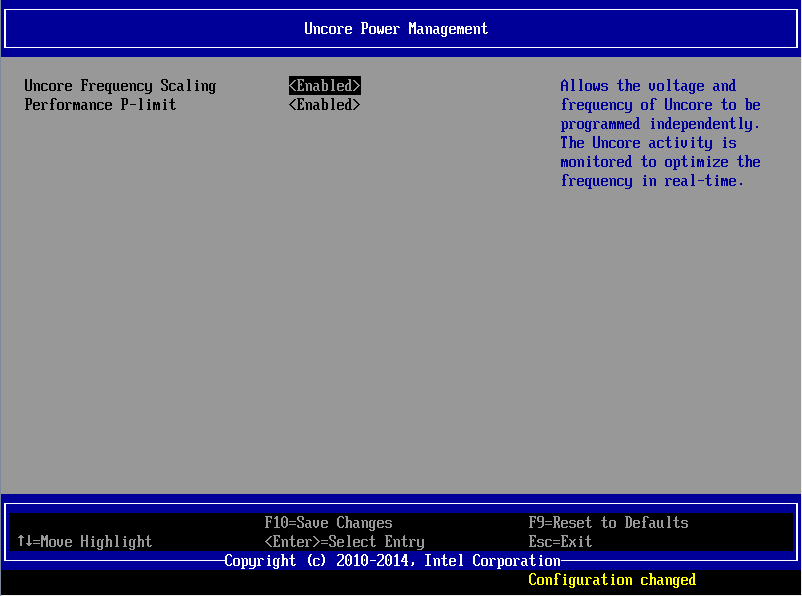The width and height of the screenshot is (802, 596).
Task: Click the Uncore Power Management title bar
Action: coord(396,28)
